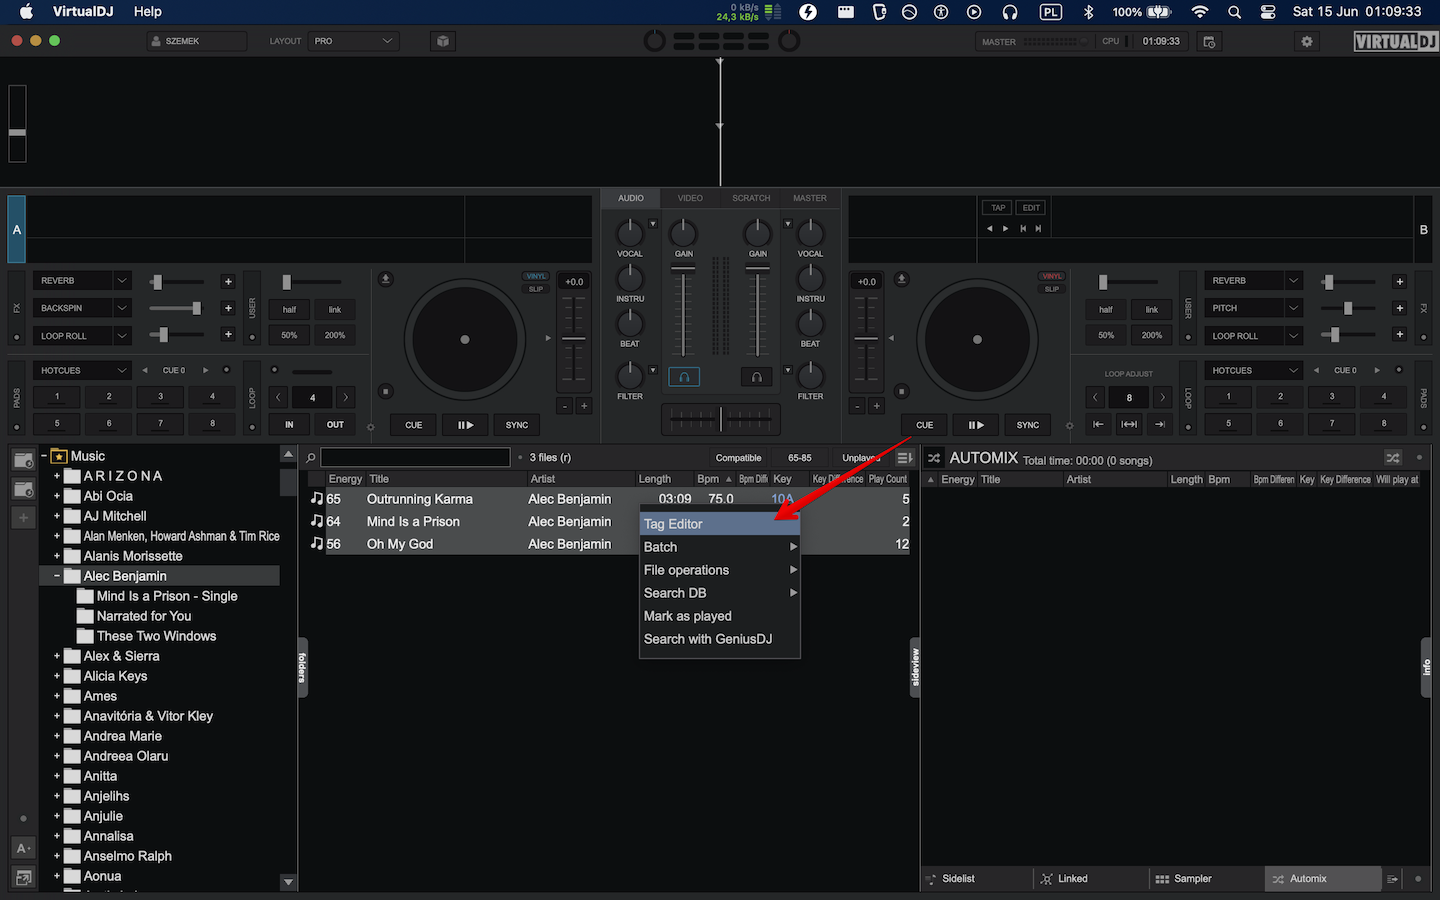The width and height of the screenshot is (1440, 900).
Task: Toggle VINYL mode on deck A
Action: coord(536,276)
